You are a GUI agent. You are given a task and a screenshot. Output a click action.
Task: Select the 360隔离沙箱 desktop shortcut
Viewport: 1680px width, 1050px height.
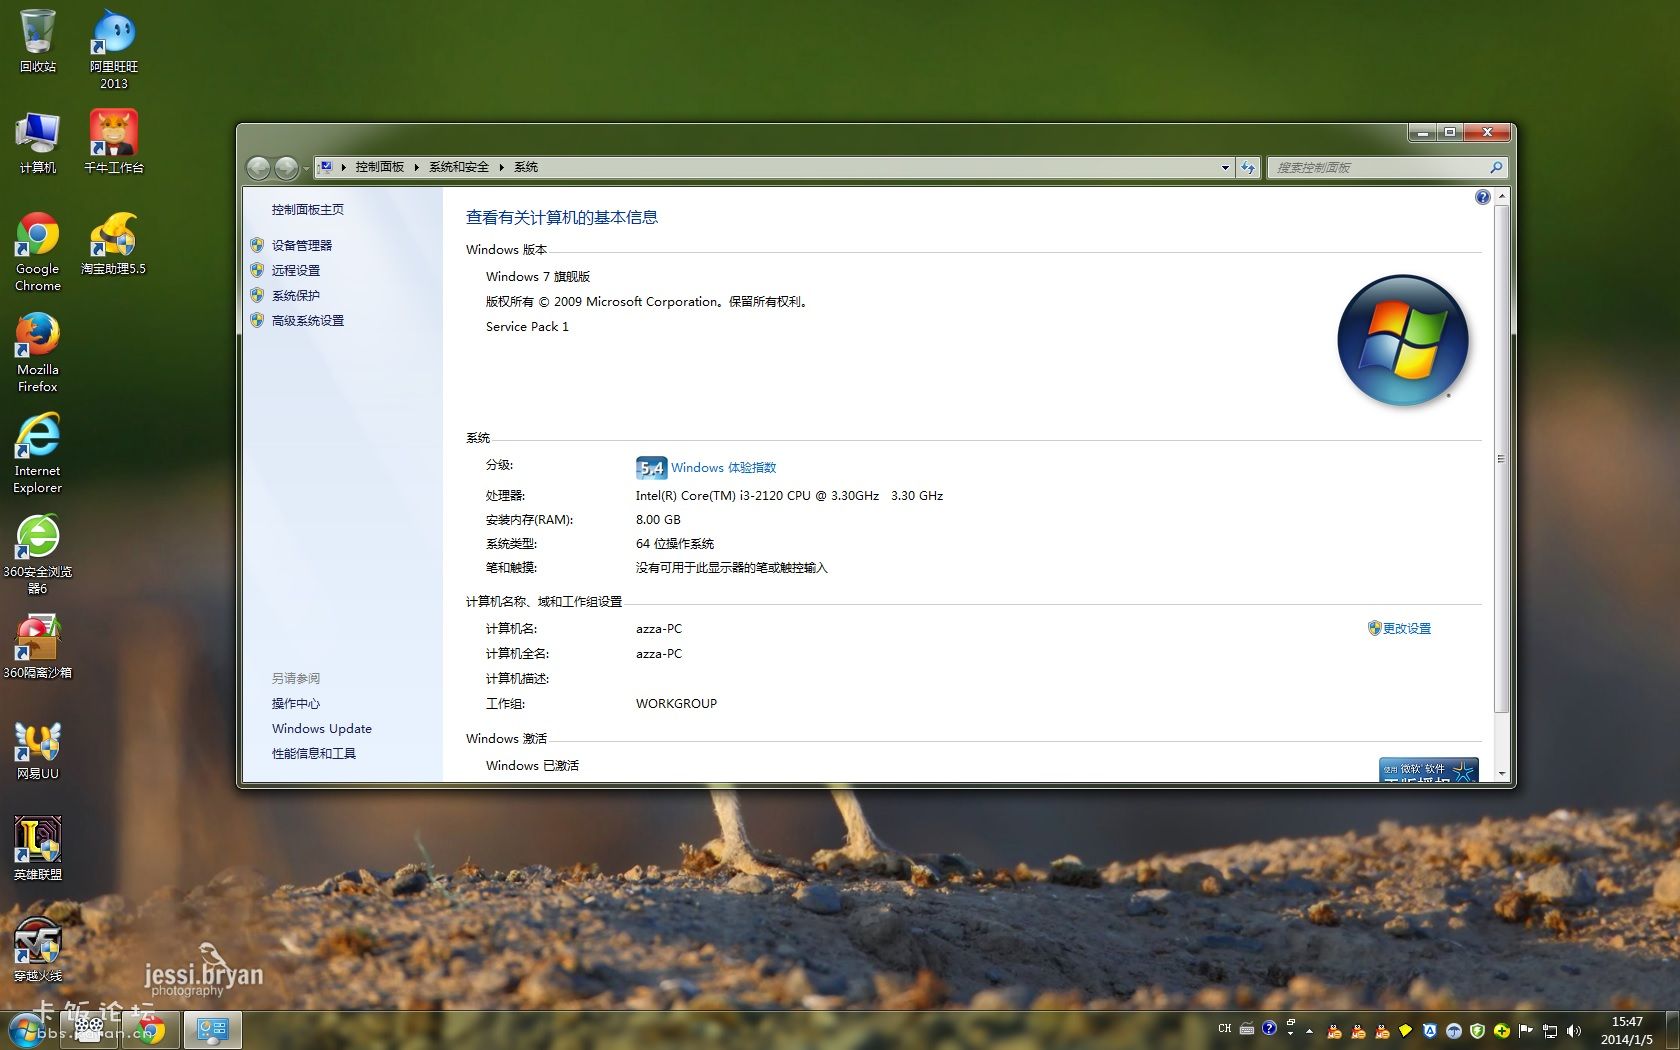click(x=38, y=647)
